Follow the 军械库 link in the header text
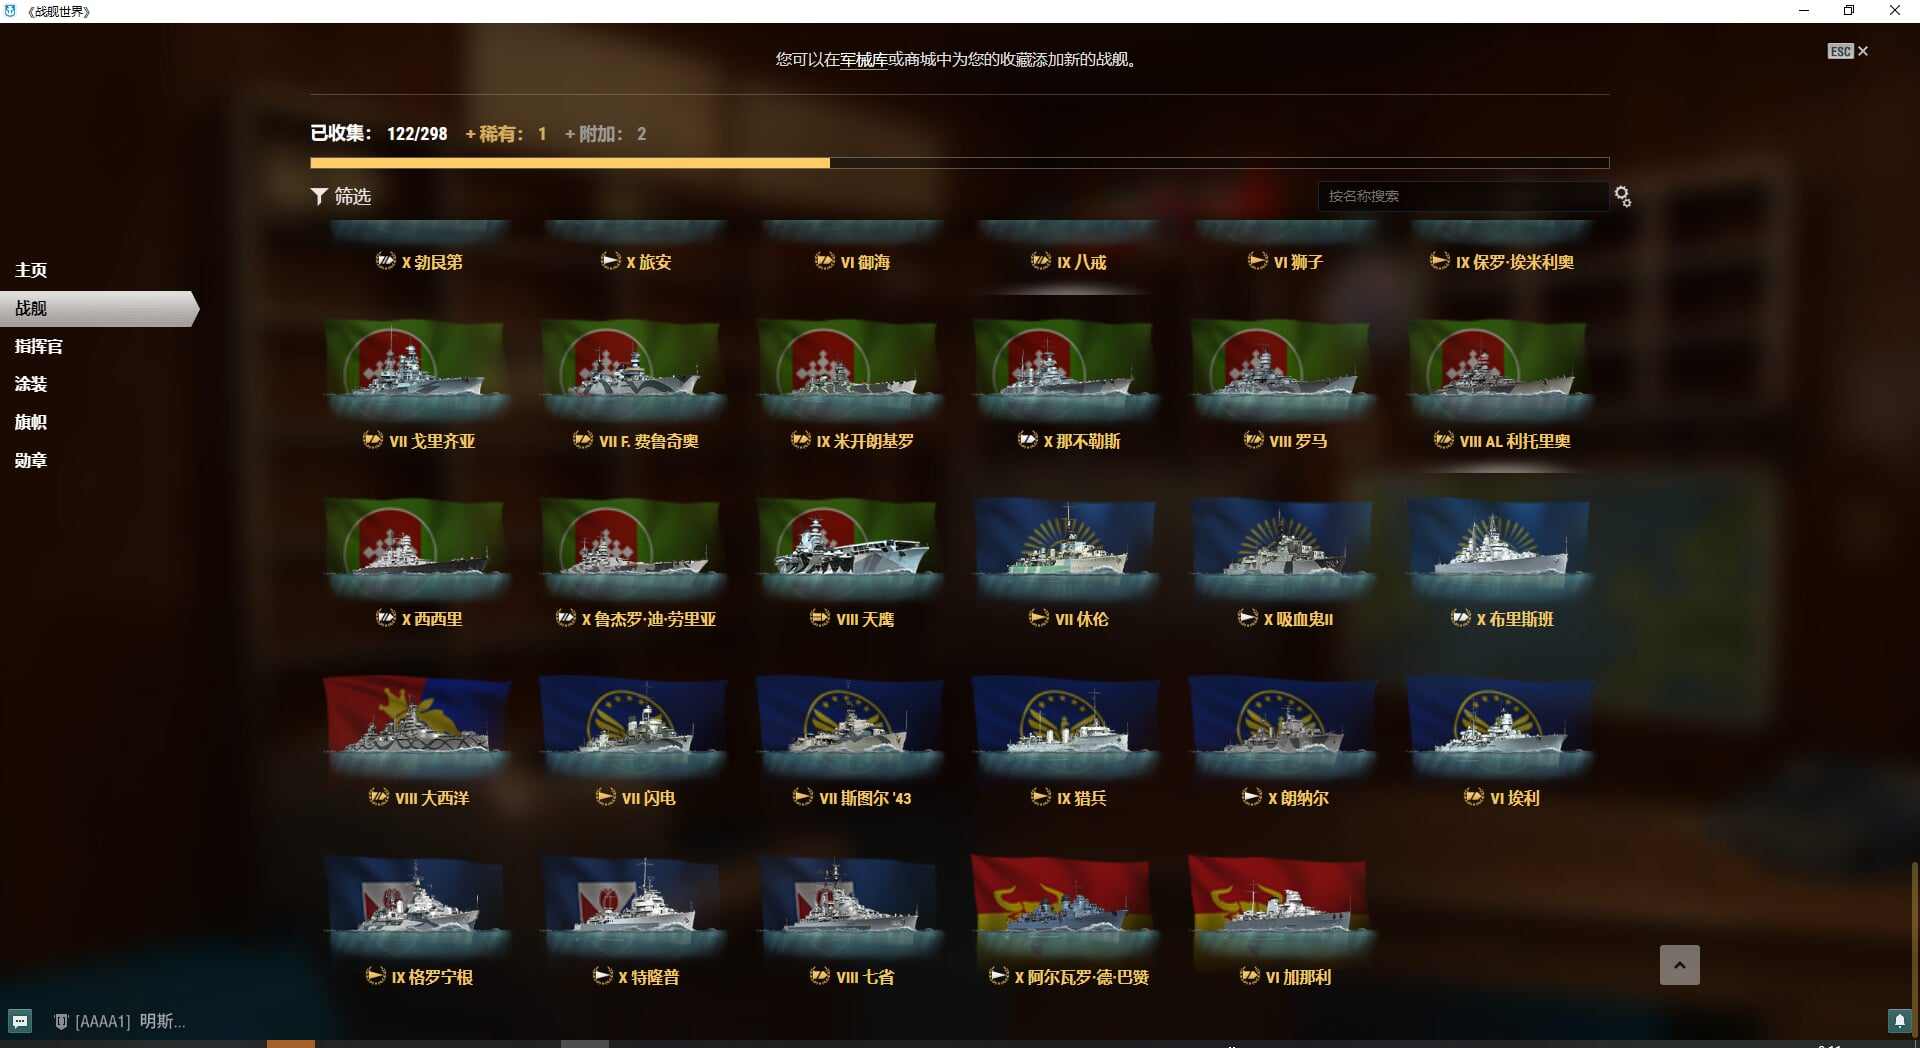 (864, 60)
